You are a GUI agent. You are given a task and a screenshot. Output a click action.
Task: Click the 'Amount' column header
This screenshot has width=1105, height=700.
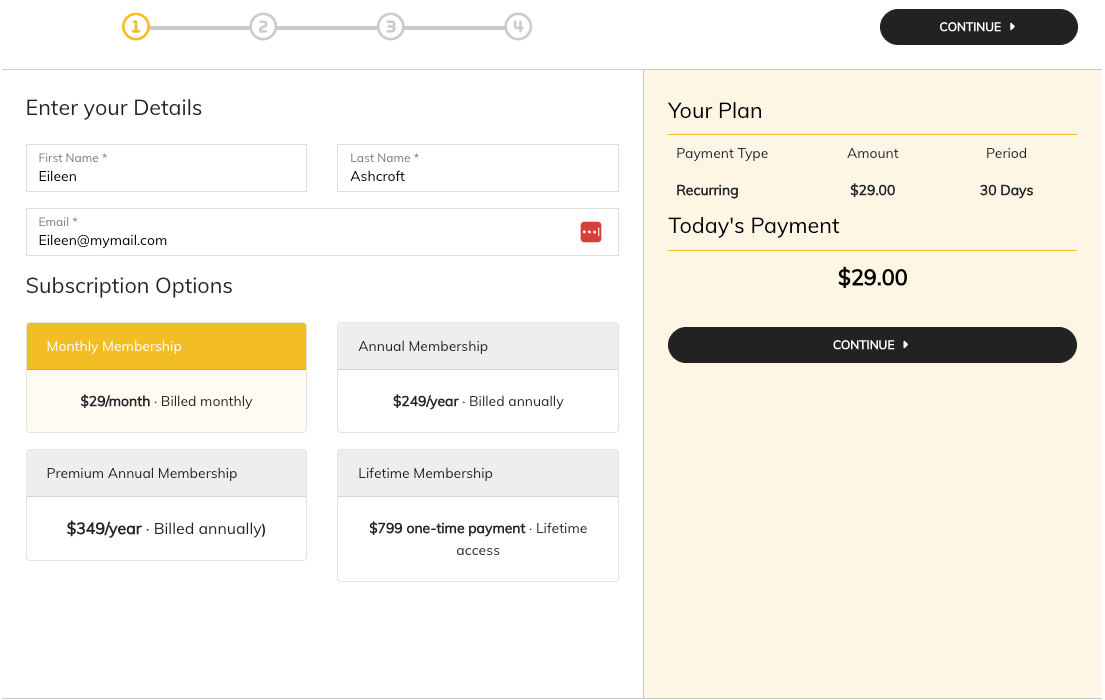872,153
